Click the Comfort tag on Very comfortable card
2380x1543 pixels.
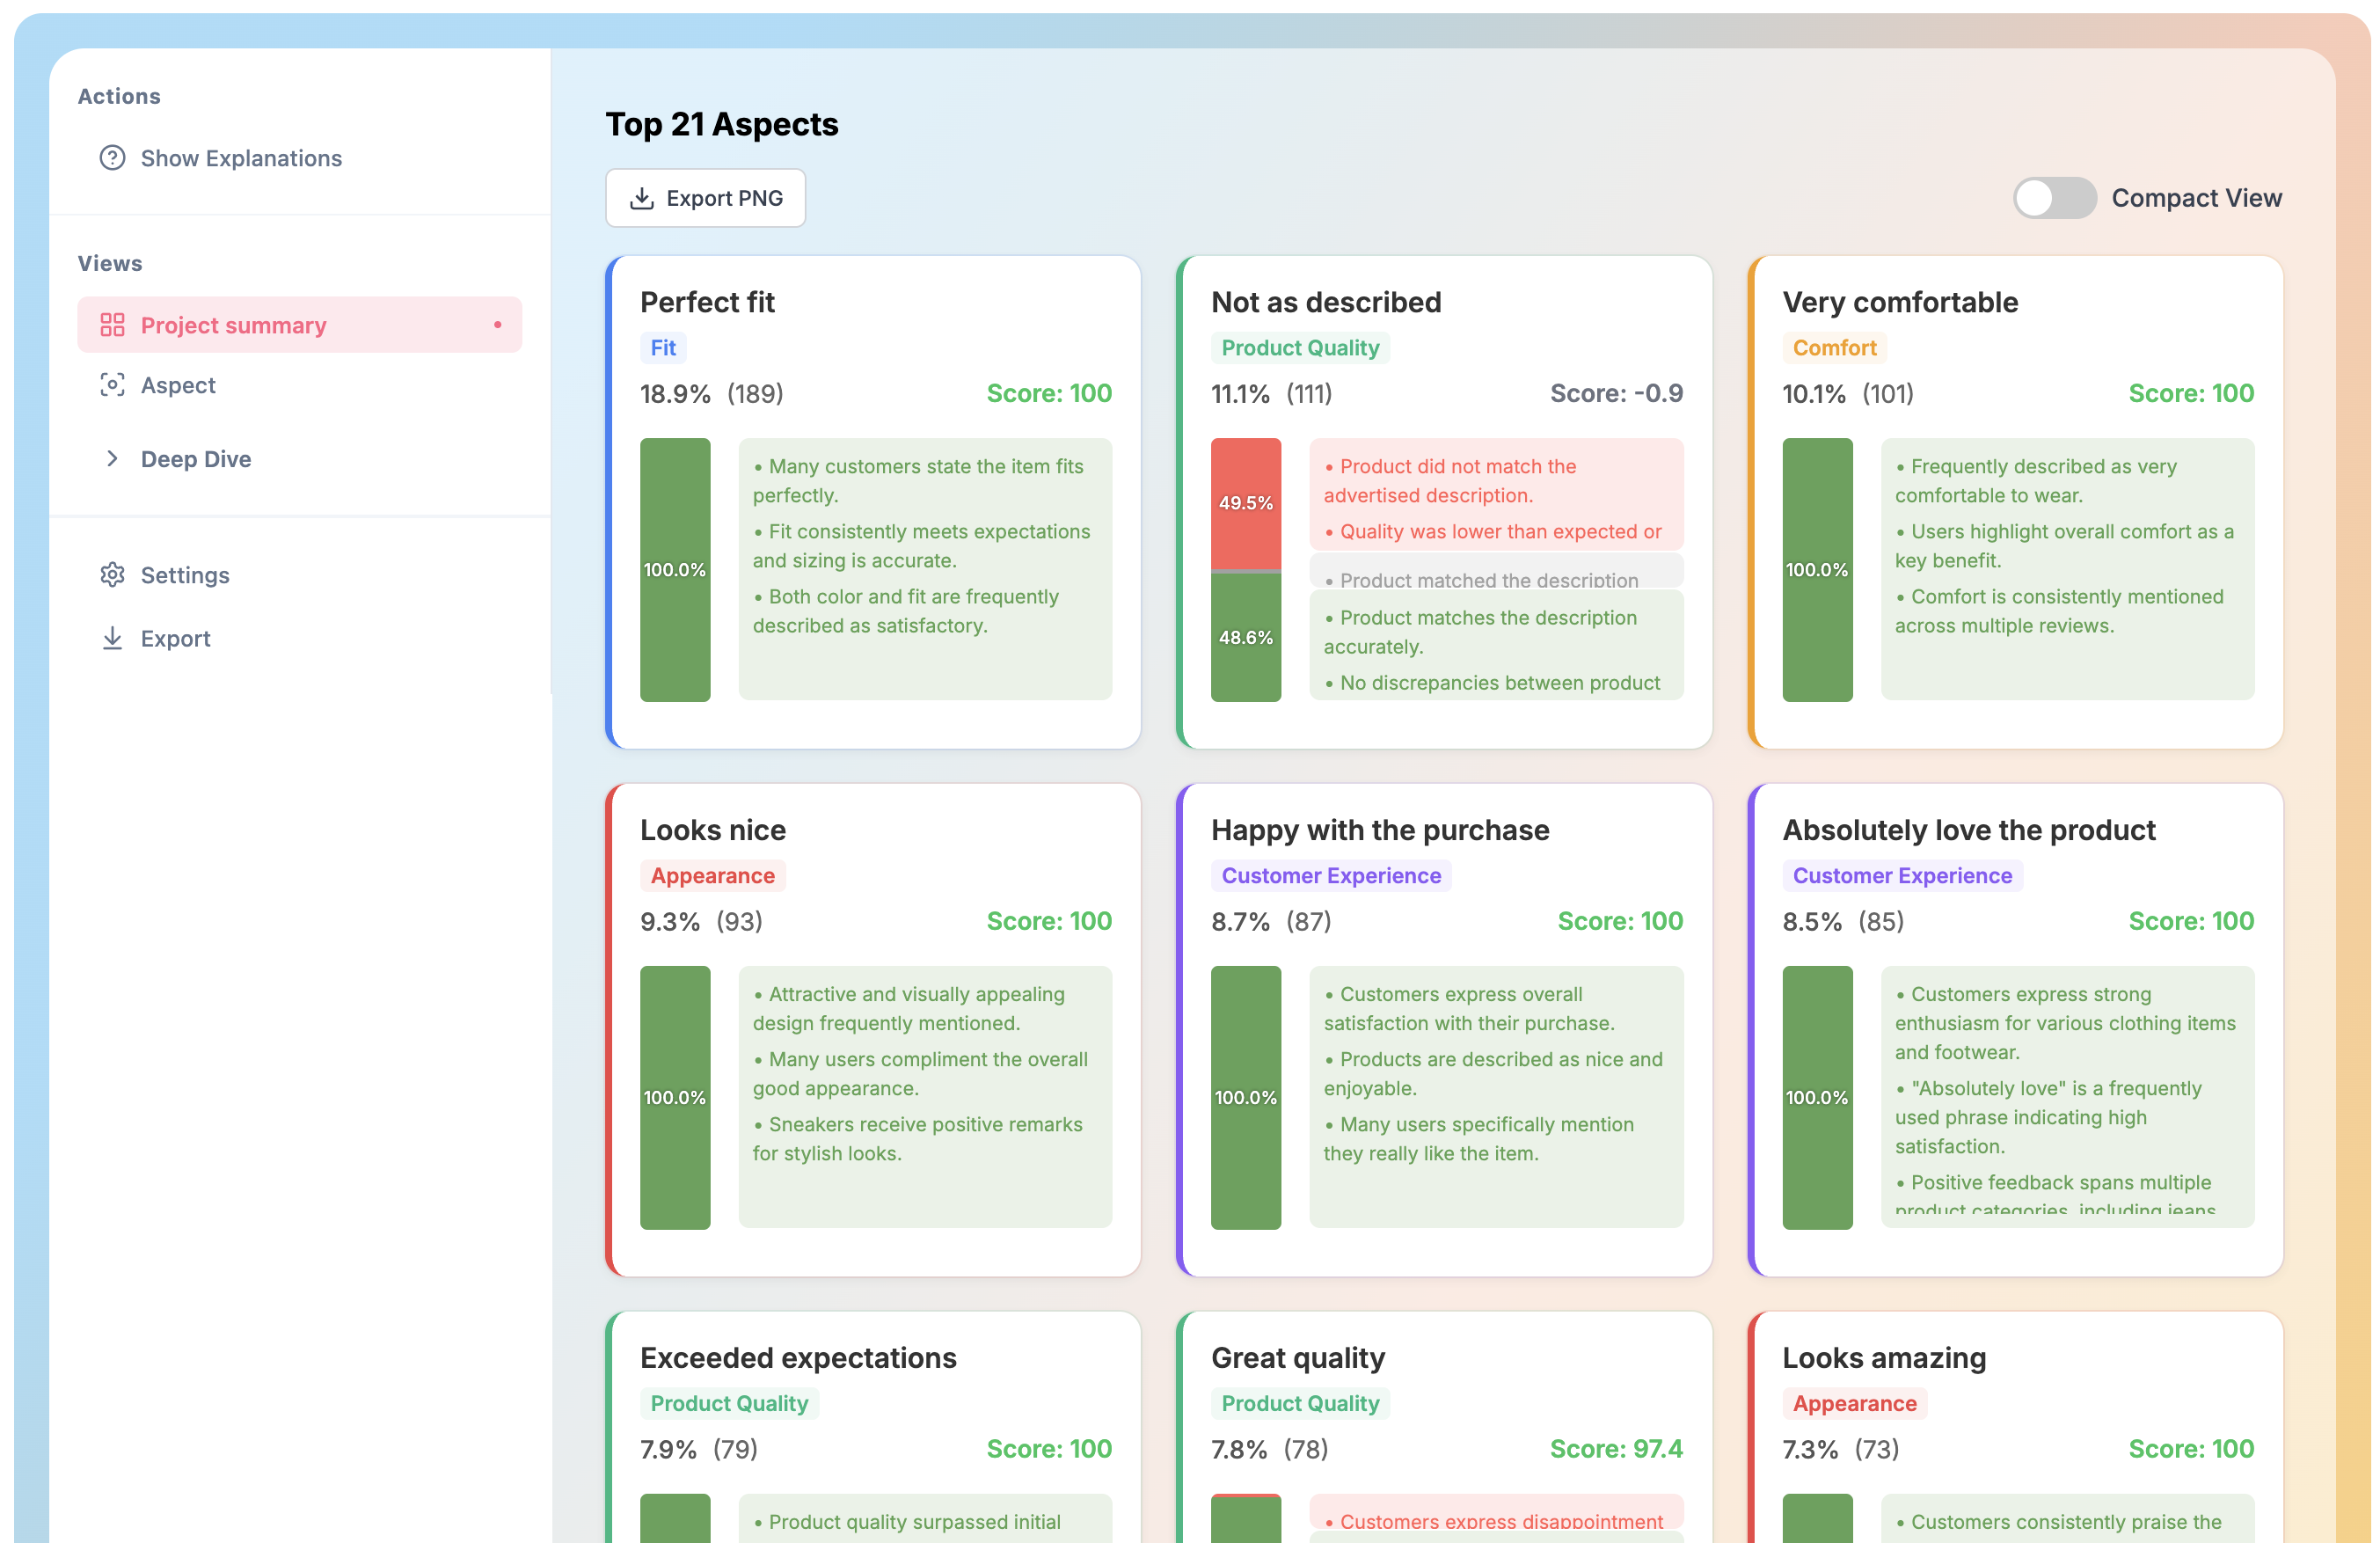tap(1833, 348)
